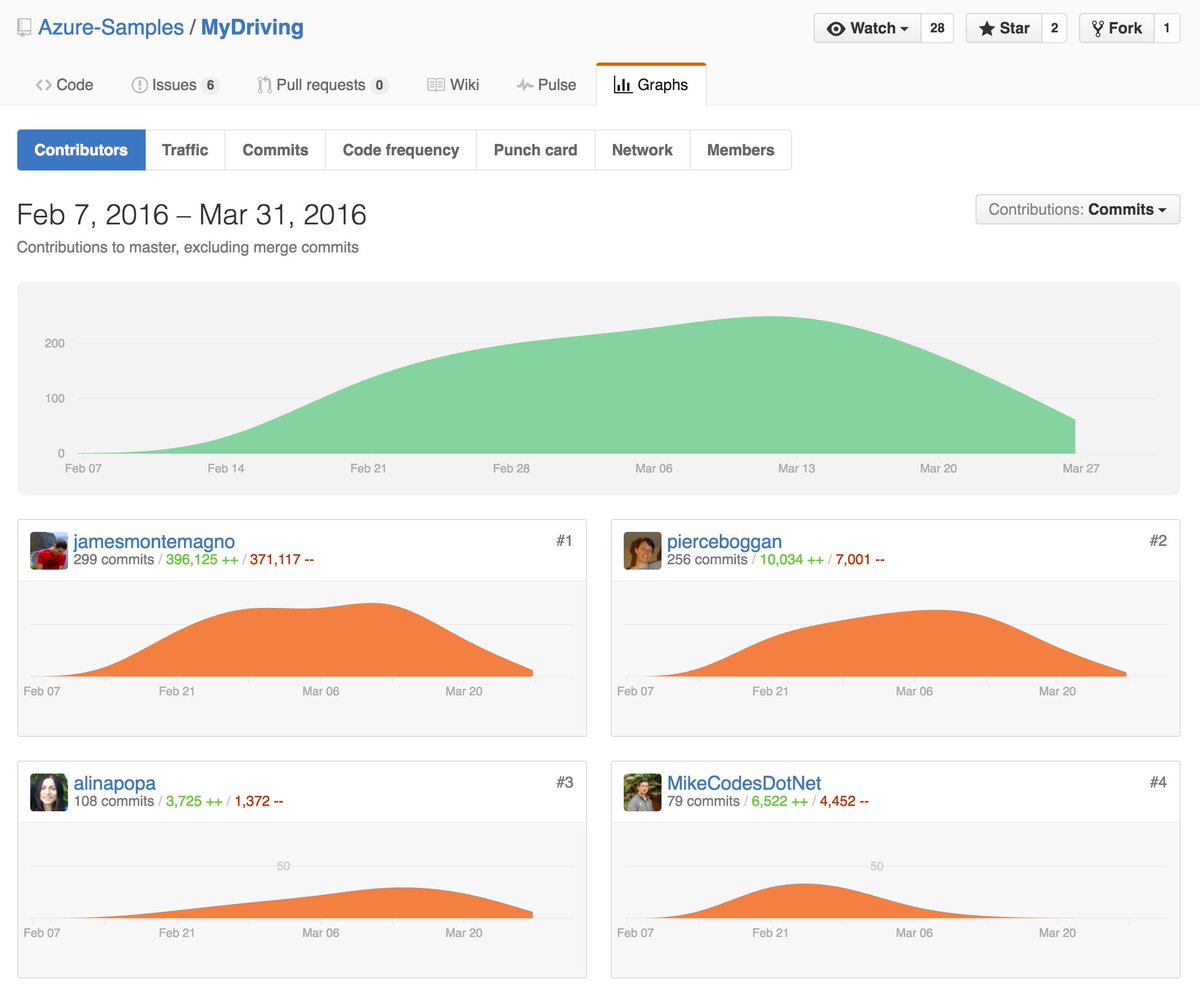This screenshot has height=985, width=1200.
Task: Open the Pulse tab
Action: [546, 85]
